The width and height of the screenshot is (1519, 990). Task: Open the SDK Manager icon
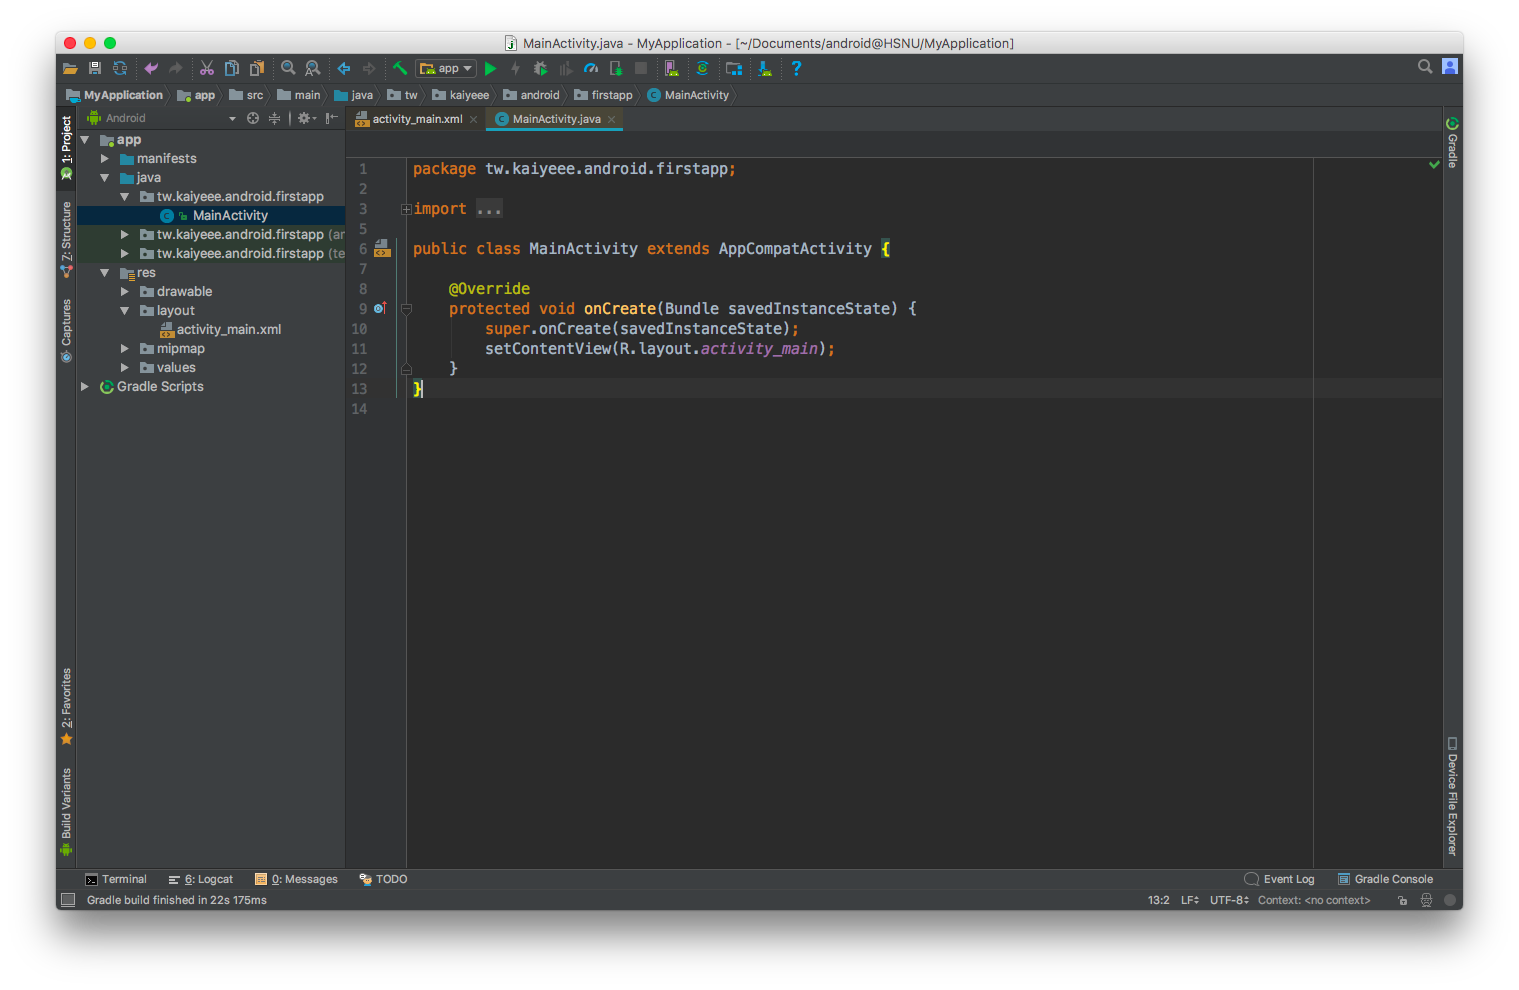(x=765, y=68)
